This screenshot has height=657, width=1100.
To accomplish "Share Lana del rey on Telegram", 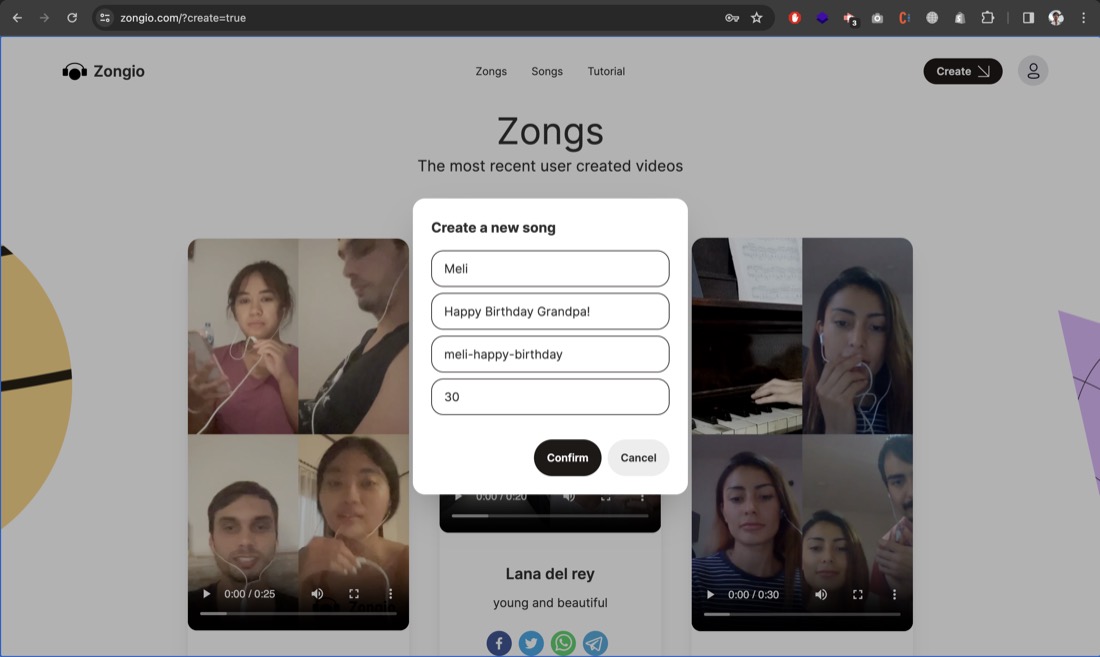I will coord(595,643).
